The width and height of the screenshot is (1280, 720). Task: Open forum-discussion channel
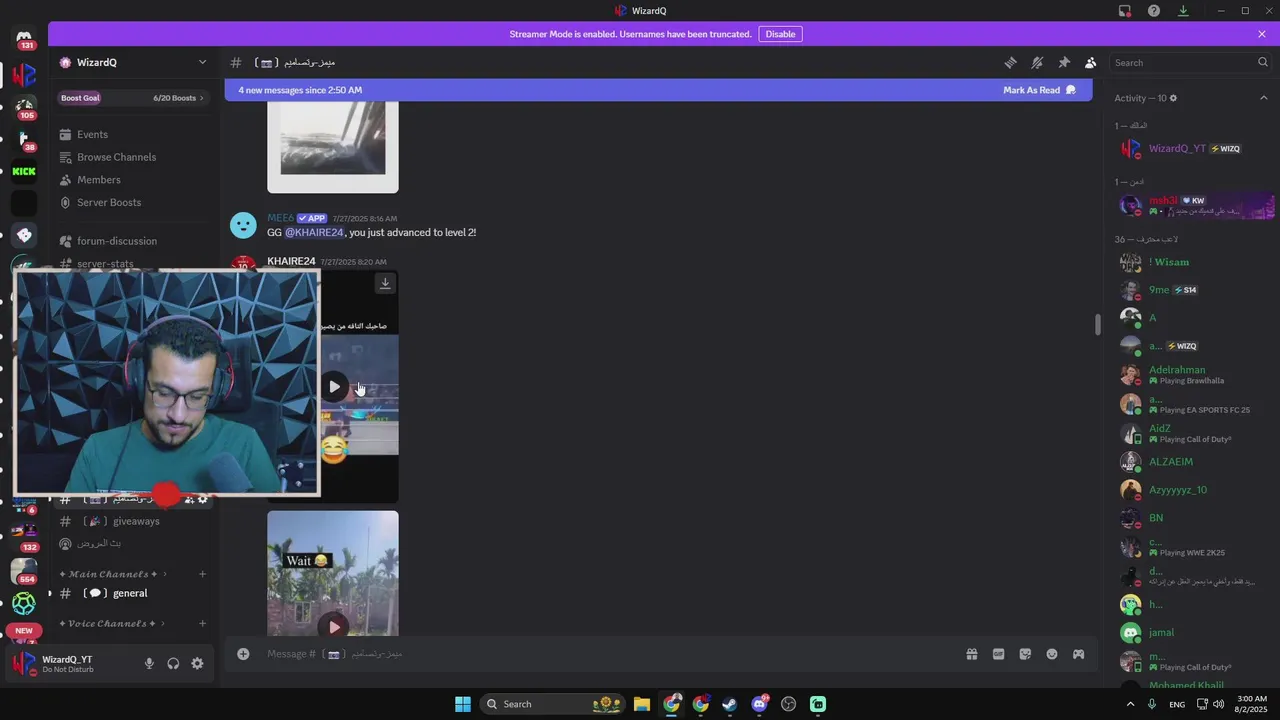(134, 241)
